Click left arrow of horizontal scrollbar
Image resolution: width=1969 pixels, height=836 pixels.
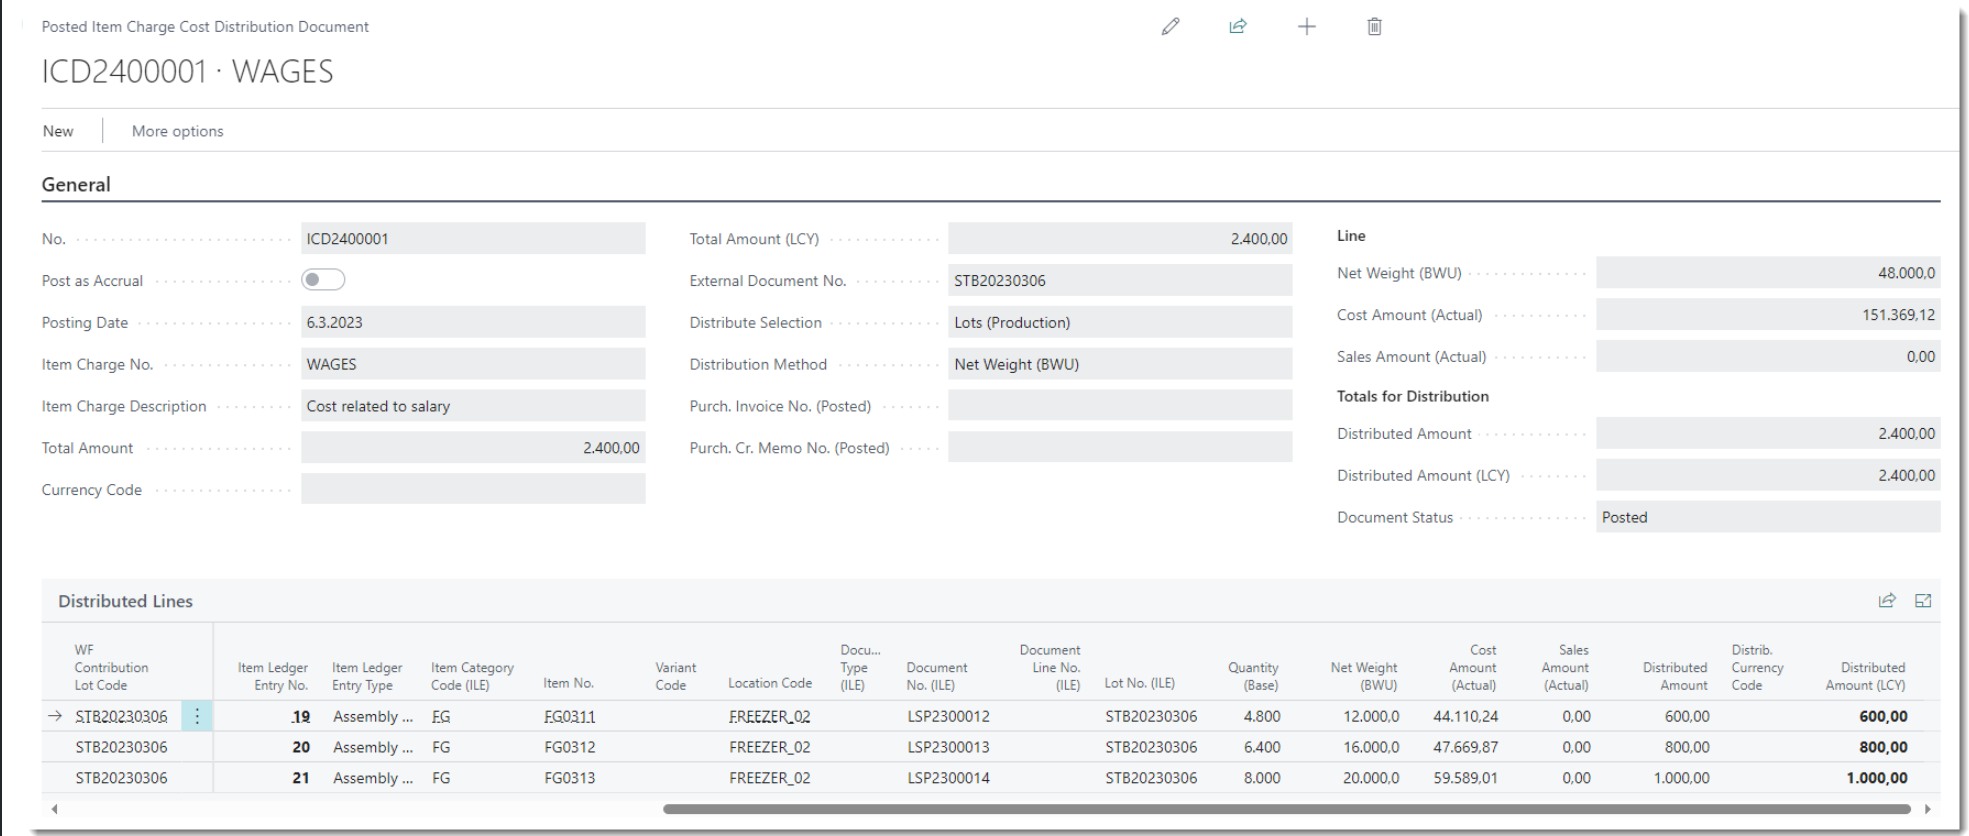(x=55, y=809)
